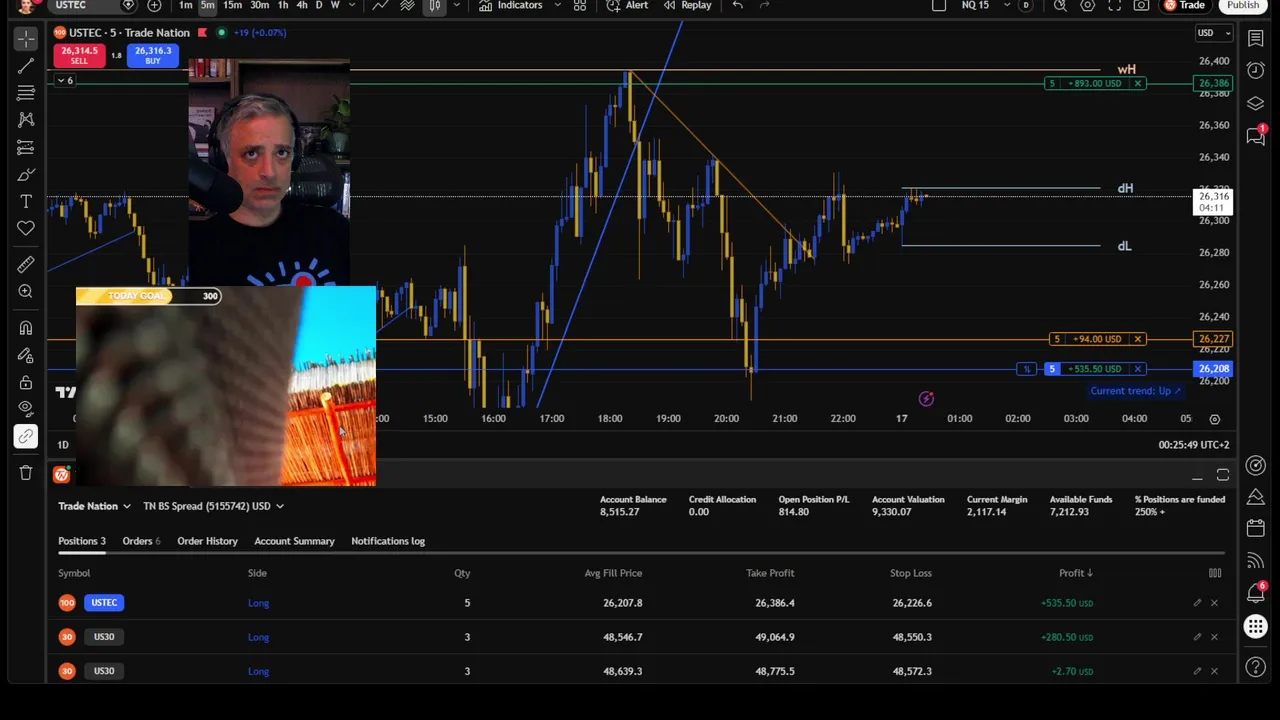The image size is (1280, 720).
Task: Click the red SELL 26,314.5 button
Action: [x=79, y=55]
